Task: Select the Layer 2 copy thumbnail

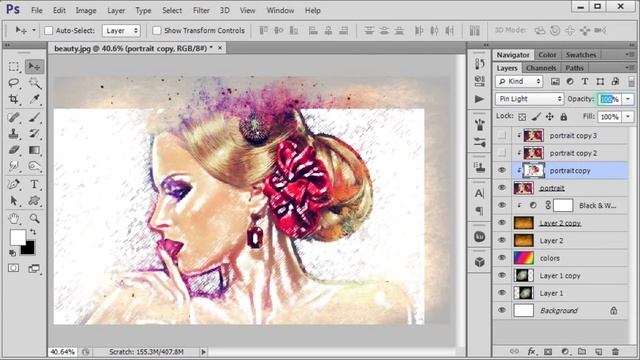Action: (x=524, y=223)
